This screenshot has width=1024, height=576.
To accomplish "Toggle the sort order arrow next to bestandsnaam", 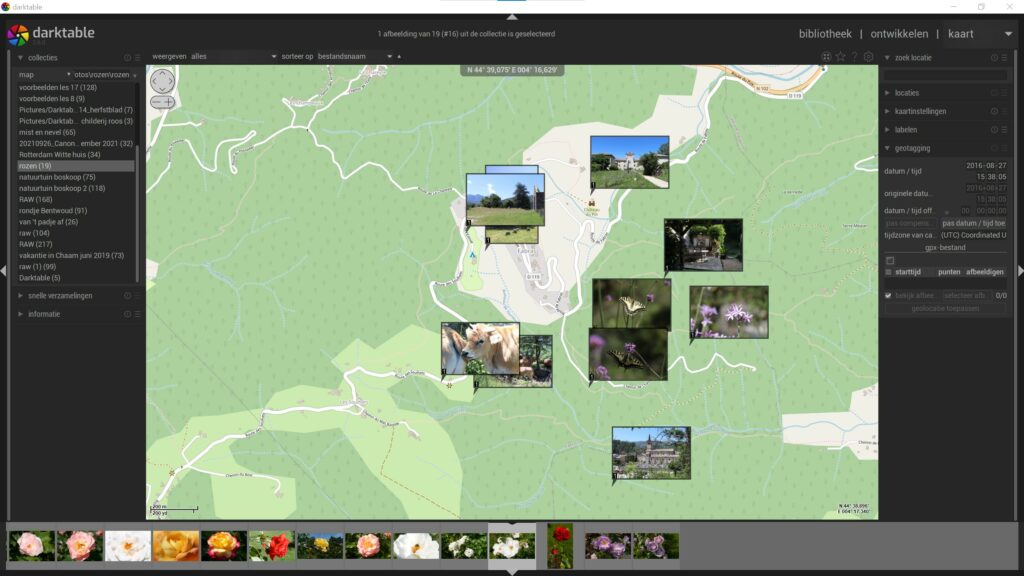I will tap(400, 57).
